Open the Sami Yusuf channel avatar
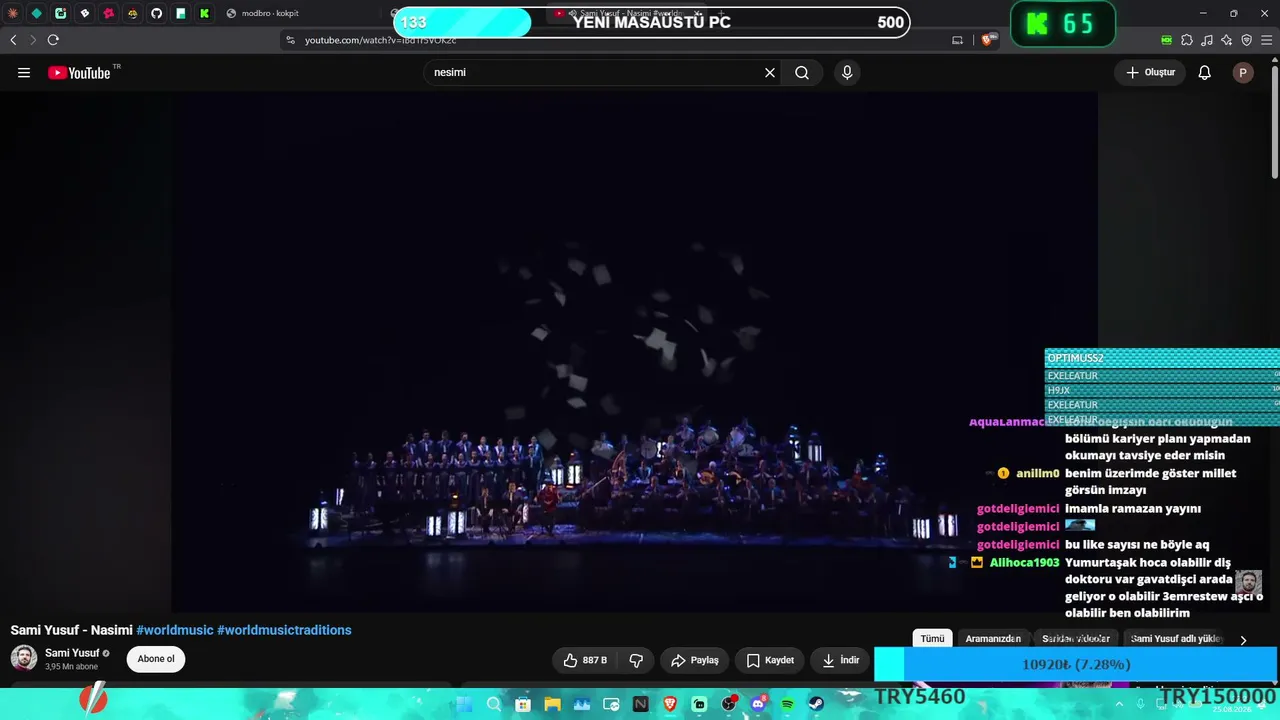The image size is (1280, 720). [24, 658]
